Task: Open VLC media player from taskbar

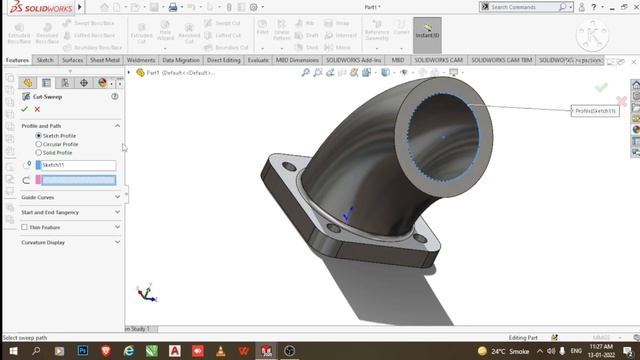Action: (x=221, y=351)
